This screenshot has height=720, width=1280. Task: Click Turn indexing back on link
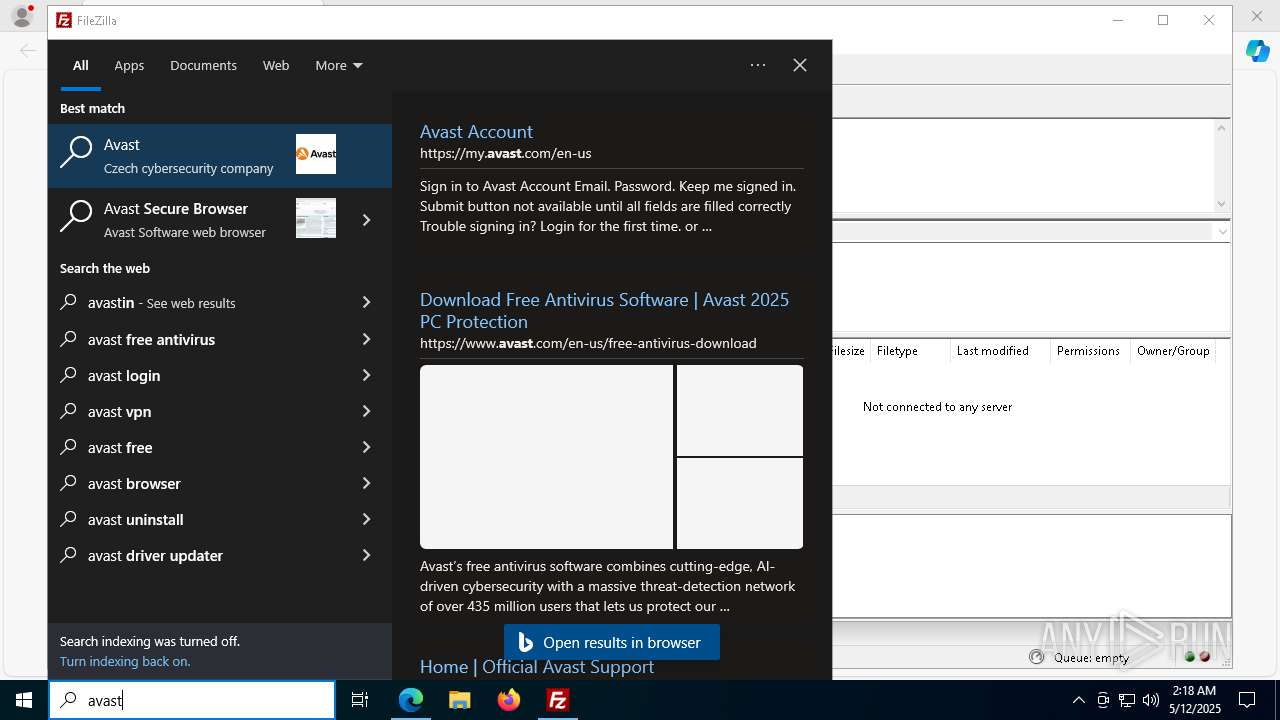[x=125, y=661]
